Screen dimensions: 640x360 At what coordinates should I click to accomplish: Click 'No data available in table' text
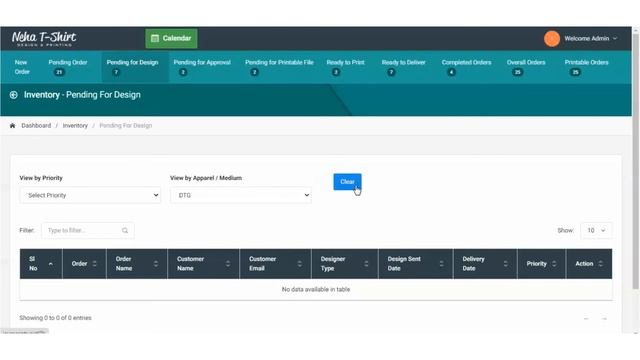click(316, 289)
